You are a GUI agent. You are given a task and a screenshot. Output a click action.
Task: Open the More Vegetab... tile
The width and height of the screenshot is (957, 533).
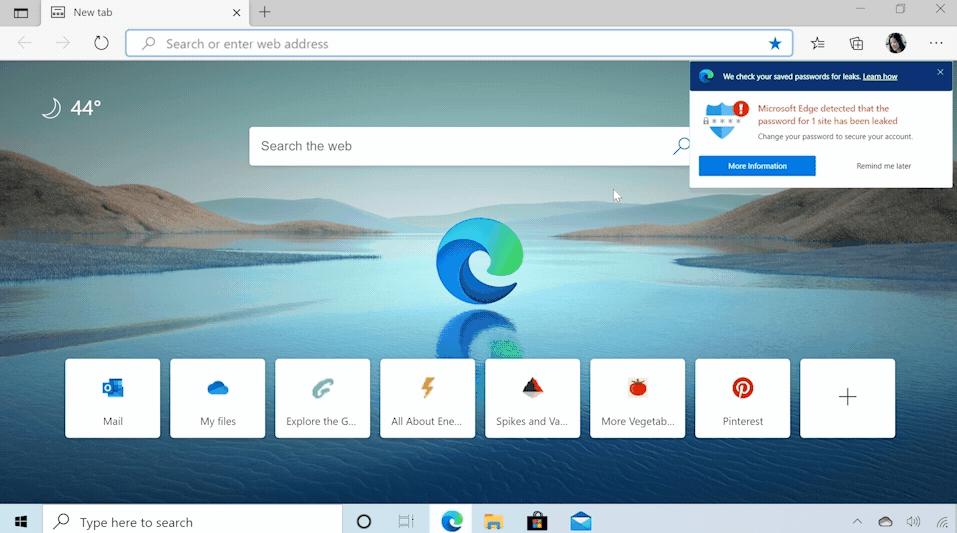coord(637,398)
